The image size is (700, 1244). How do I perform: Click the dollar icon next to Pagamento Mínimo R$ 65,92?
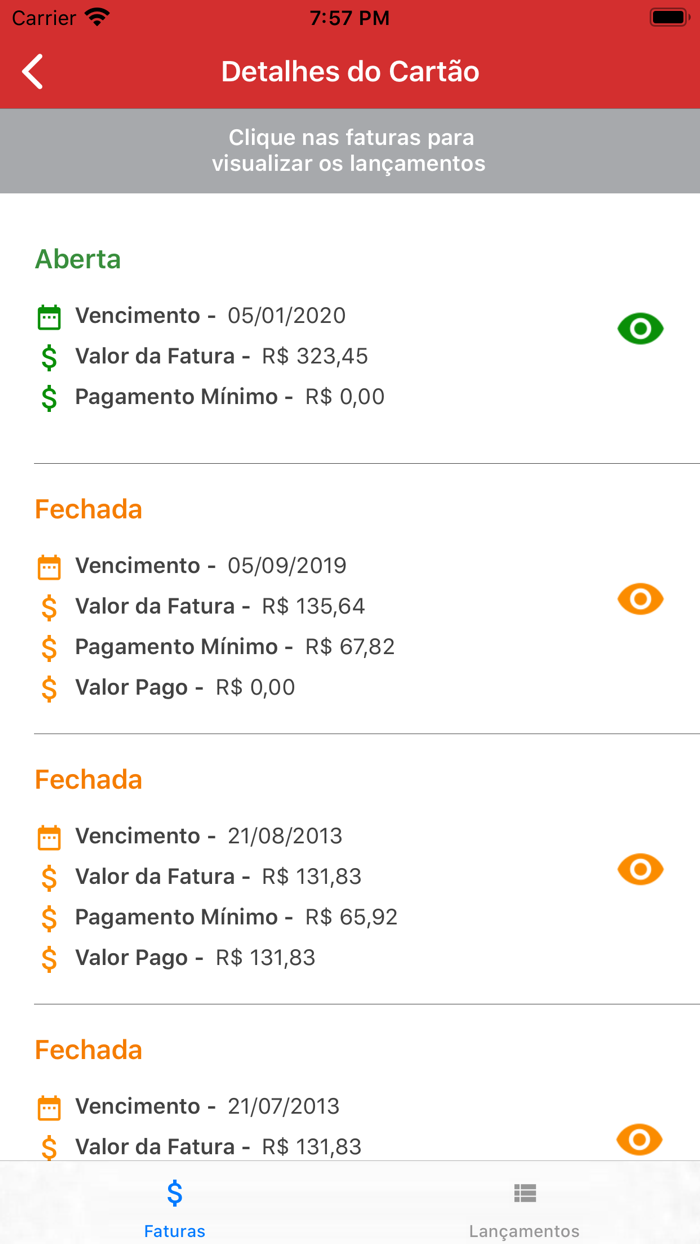[x=47, y=917]
